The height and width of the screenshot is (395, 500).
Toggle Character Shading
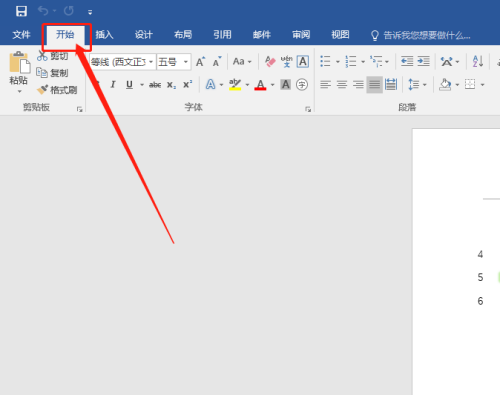click(286, 85)
